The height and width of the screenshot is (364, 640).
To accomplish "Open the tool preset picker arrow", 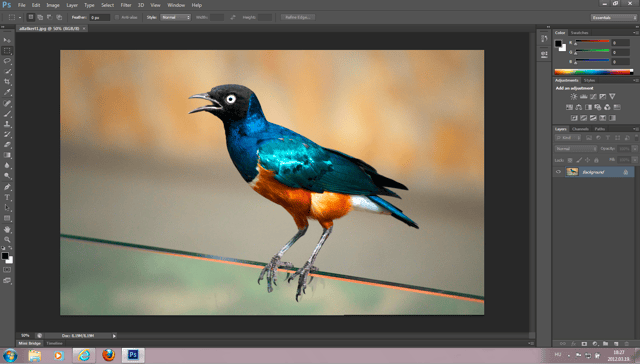I will pyautogui.click(x=20, y=18).
